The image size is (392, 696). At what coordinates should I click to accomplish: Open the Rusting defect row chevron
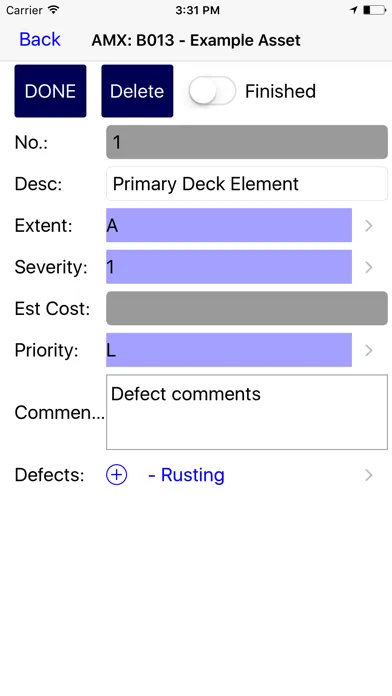pos(368,475)
